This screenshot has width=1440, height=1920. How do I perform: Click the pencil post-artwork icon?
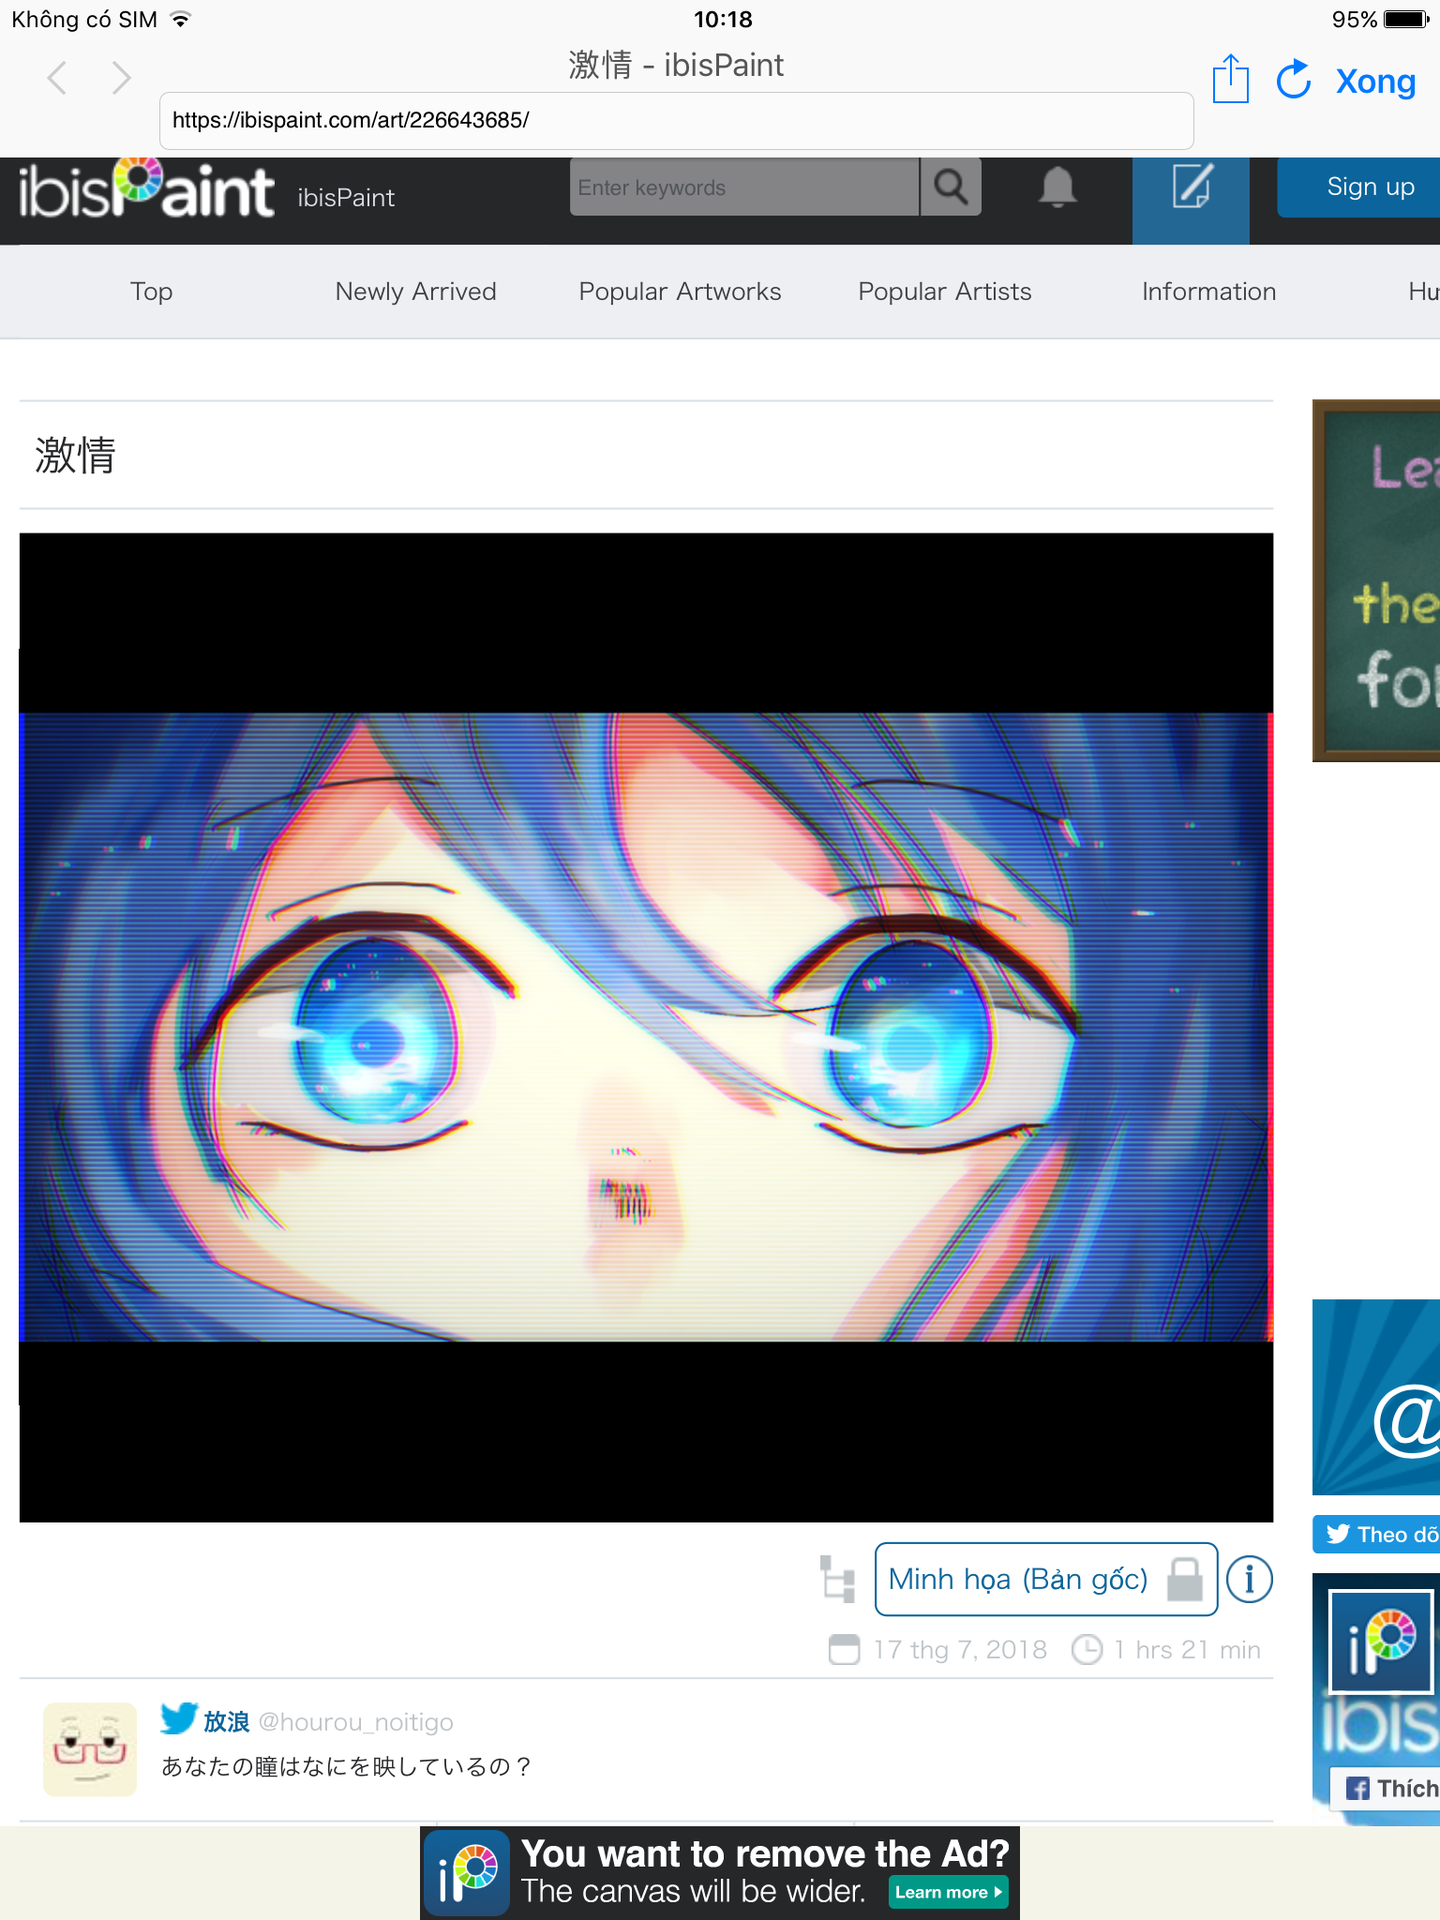1191,200
